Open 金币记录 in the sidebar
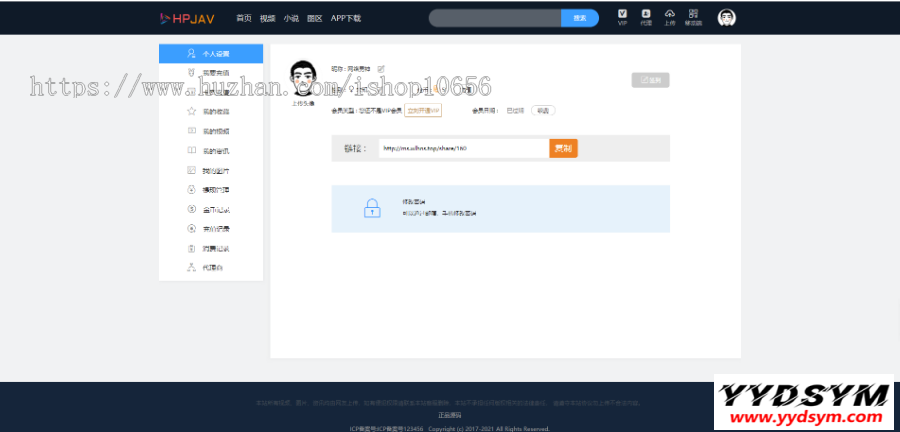The height and width of the screenshot is (432, 900). click(x=211, y=209)
